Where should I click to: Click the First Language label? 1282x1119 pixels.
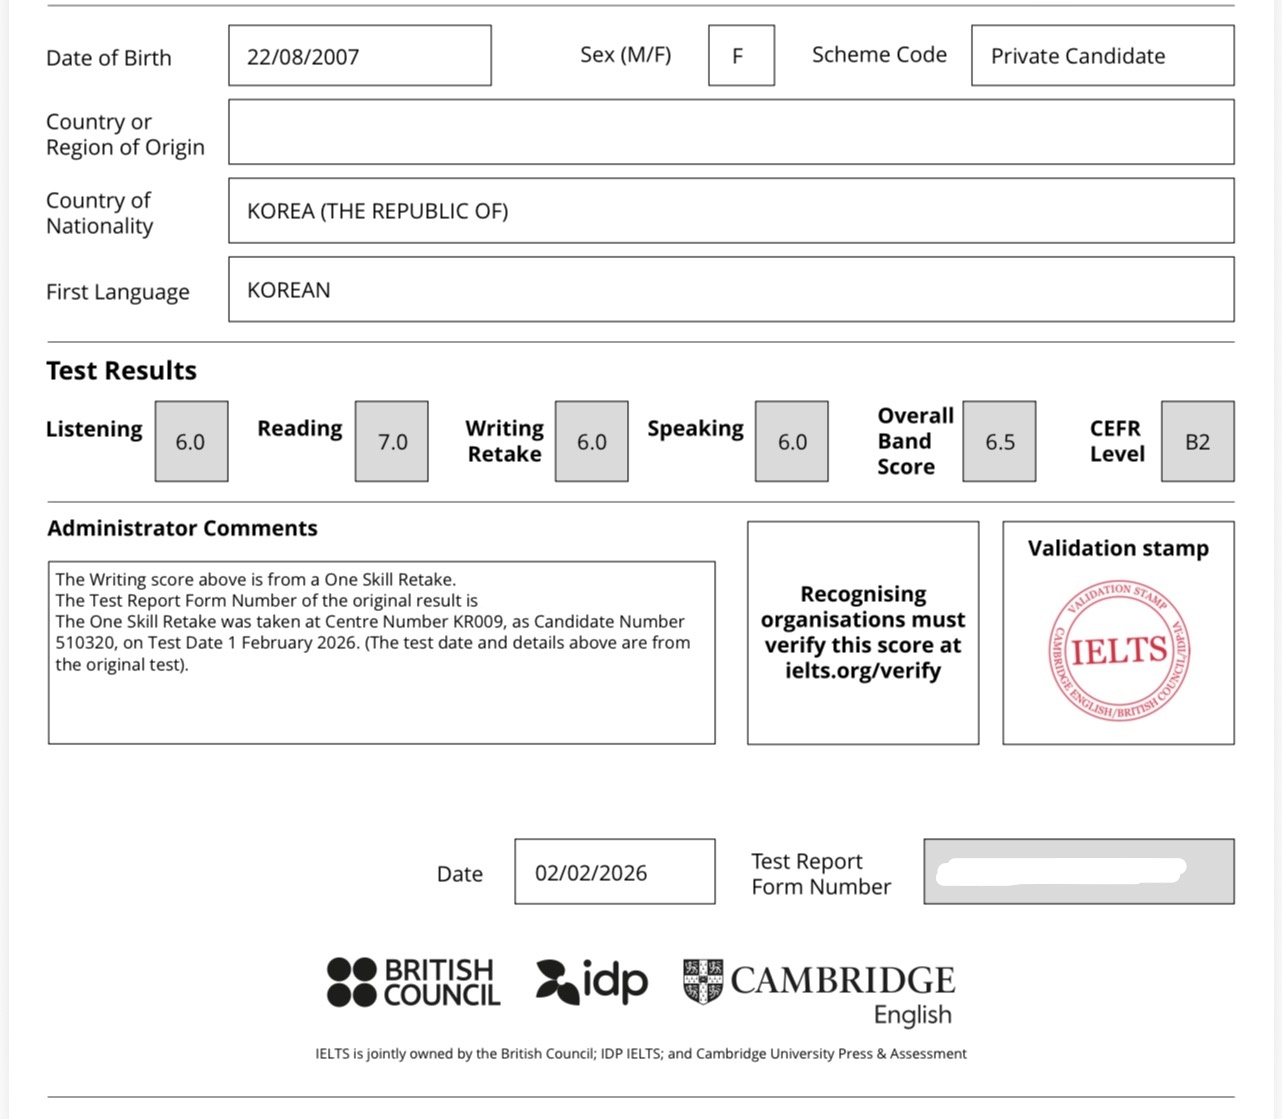tap(118, 292)
